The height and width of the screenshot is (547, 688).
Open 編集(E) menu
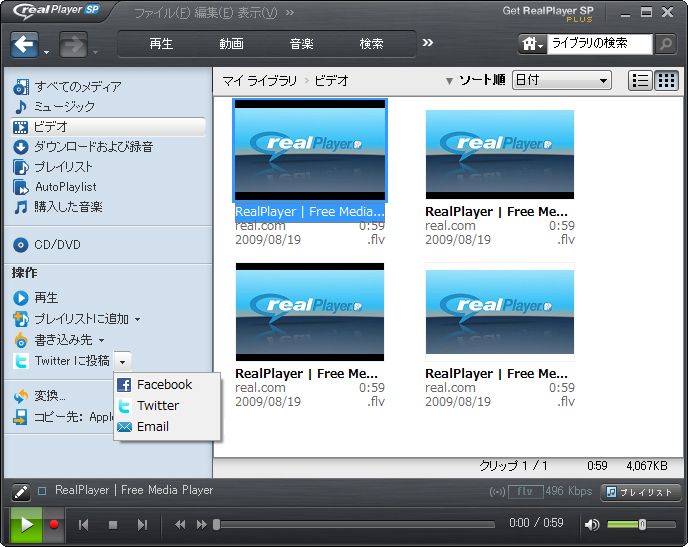tap(213, 13)
